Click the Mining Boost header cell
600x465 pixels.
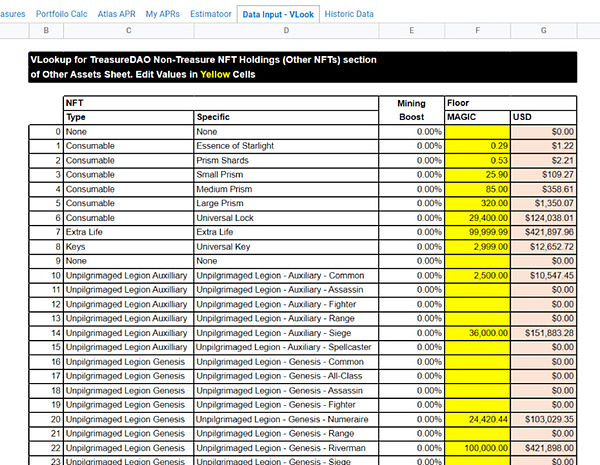411,110
